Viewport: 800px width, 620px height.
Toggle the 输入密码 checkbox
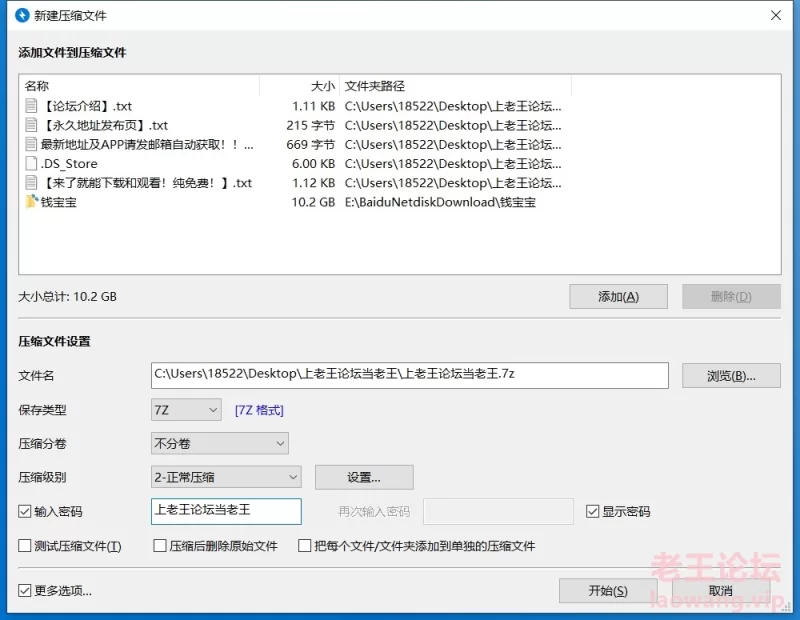tap(24, 511)
